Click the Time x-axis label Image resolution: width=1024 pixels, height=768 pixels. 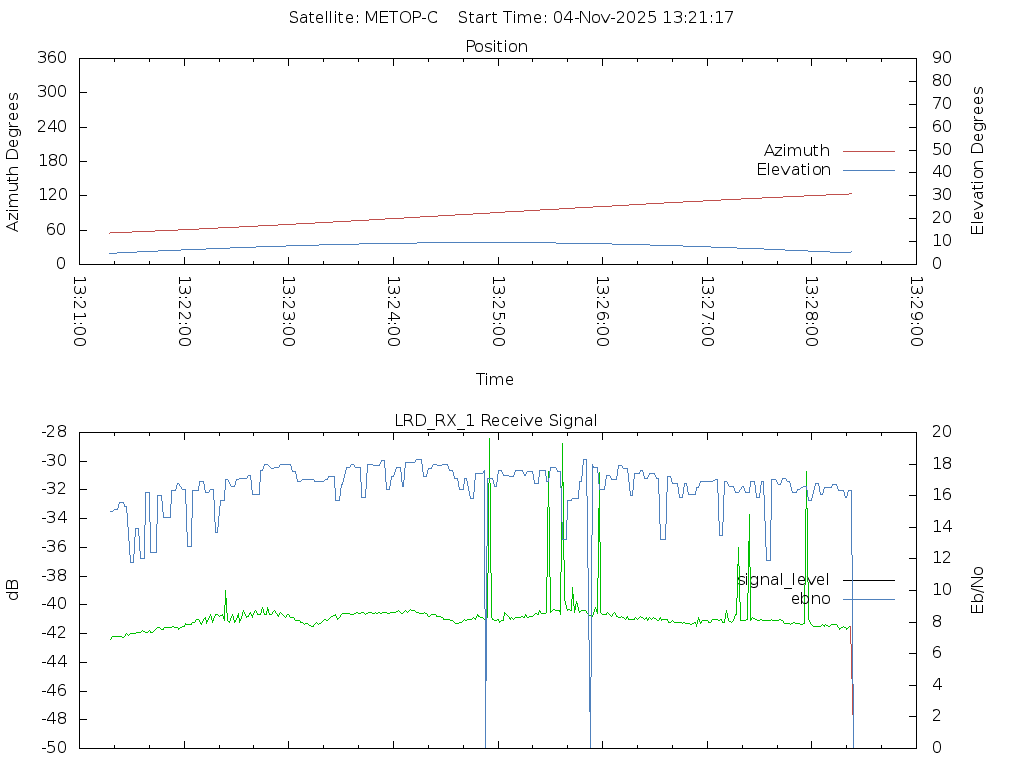495,380
